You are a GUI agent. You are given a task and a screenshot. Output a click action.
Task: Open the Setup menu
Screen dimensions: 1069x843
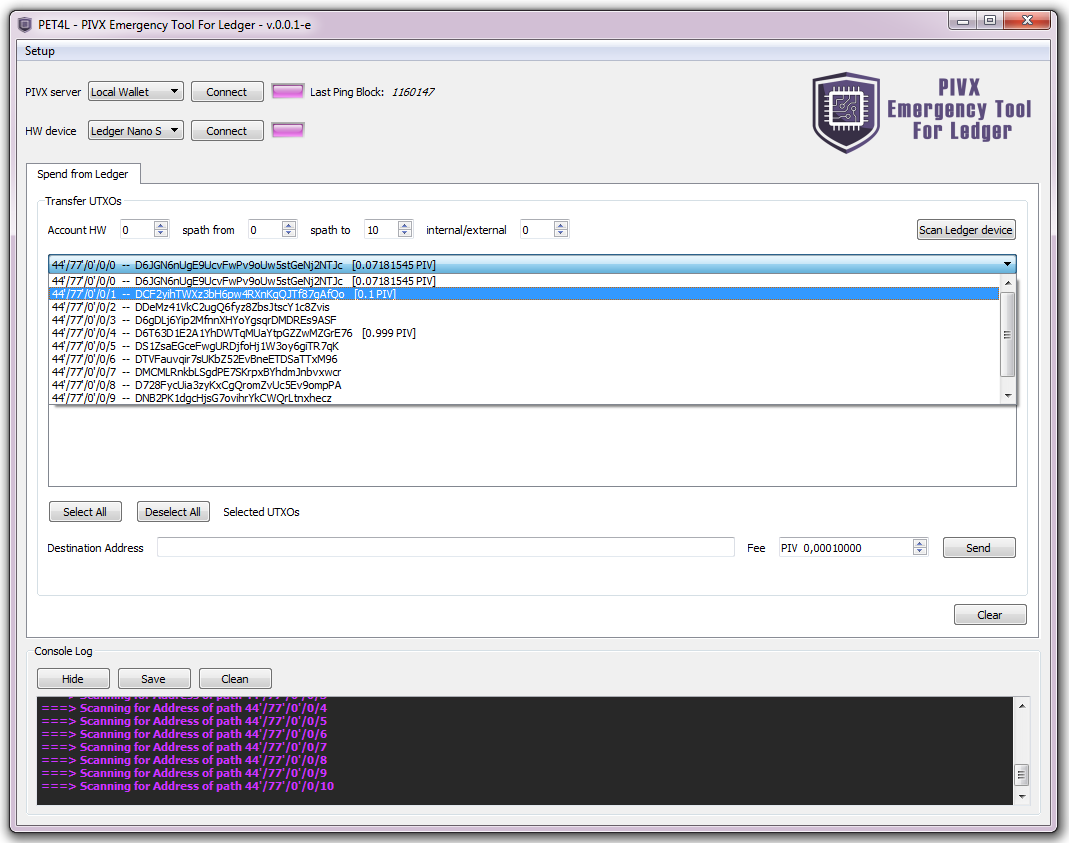click(40, 51)
